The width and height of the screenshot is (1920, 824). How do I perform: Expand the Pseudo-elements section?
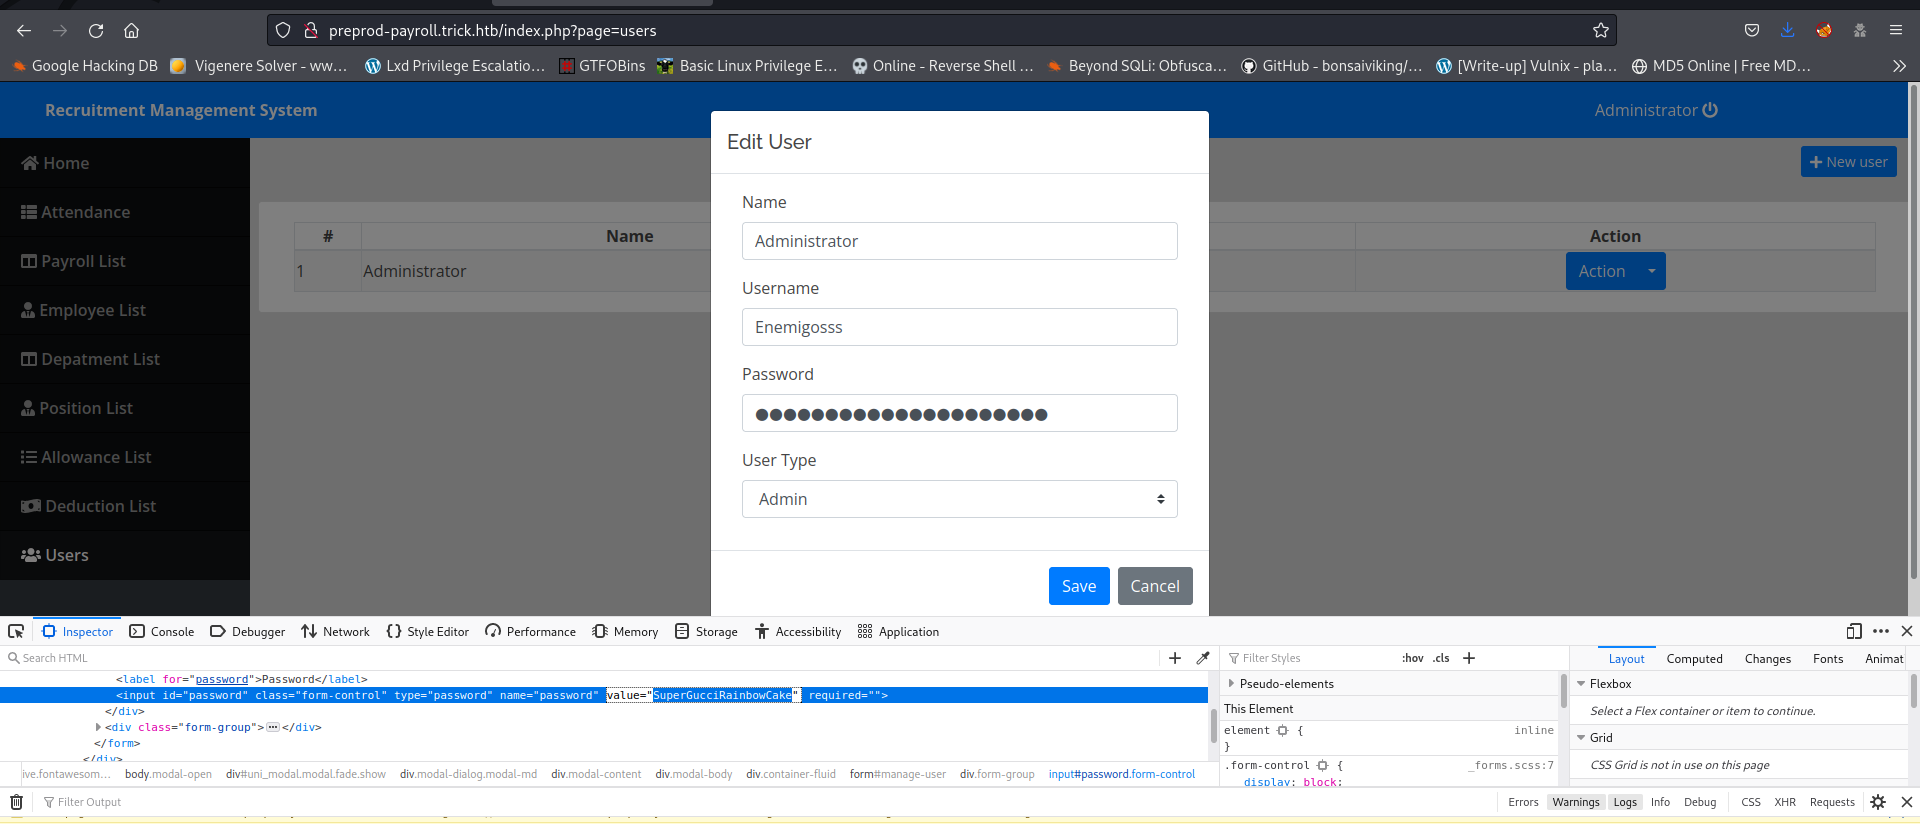click(x=1231, y=684)
